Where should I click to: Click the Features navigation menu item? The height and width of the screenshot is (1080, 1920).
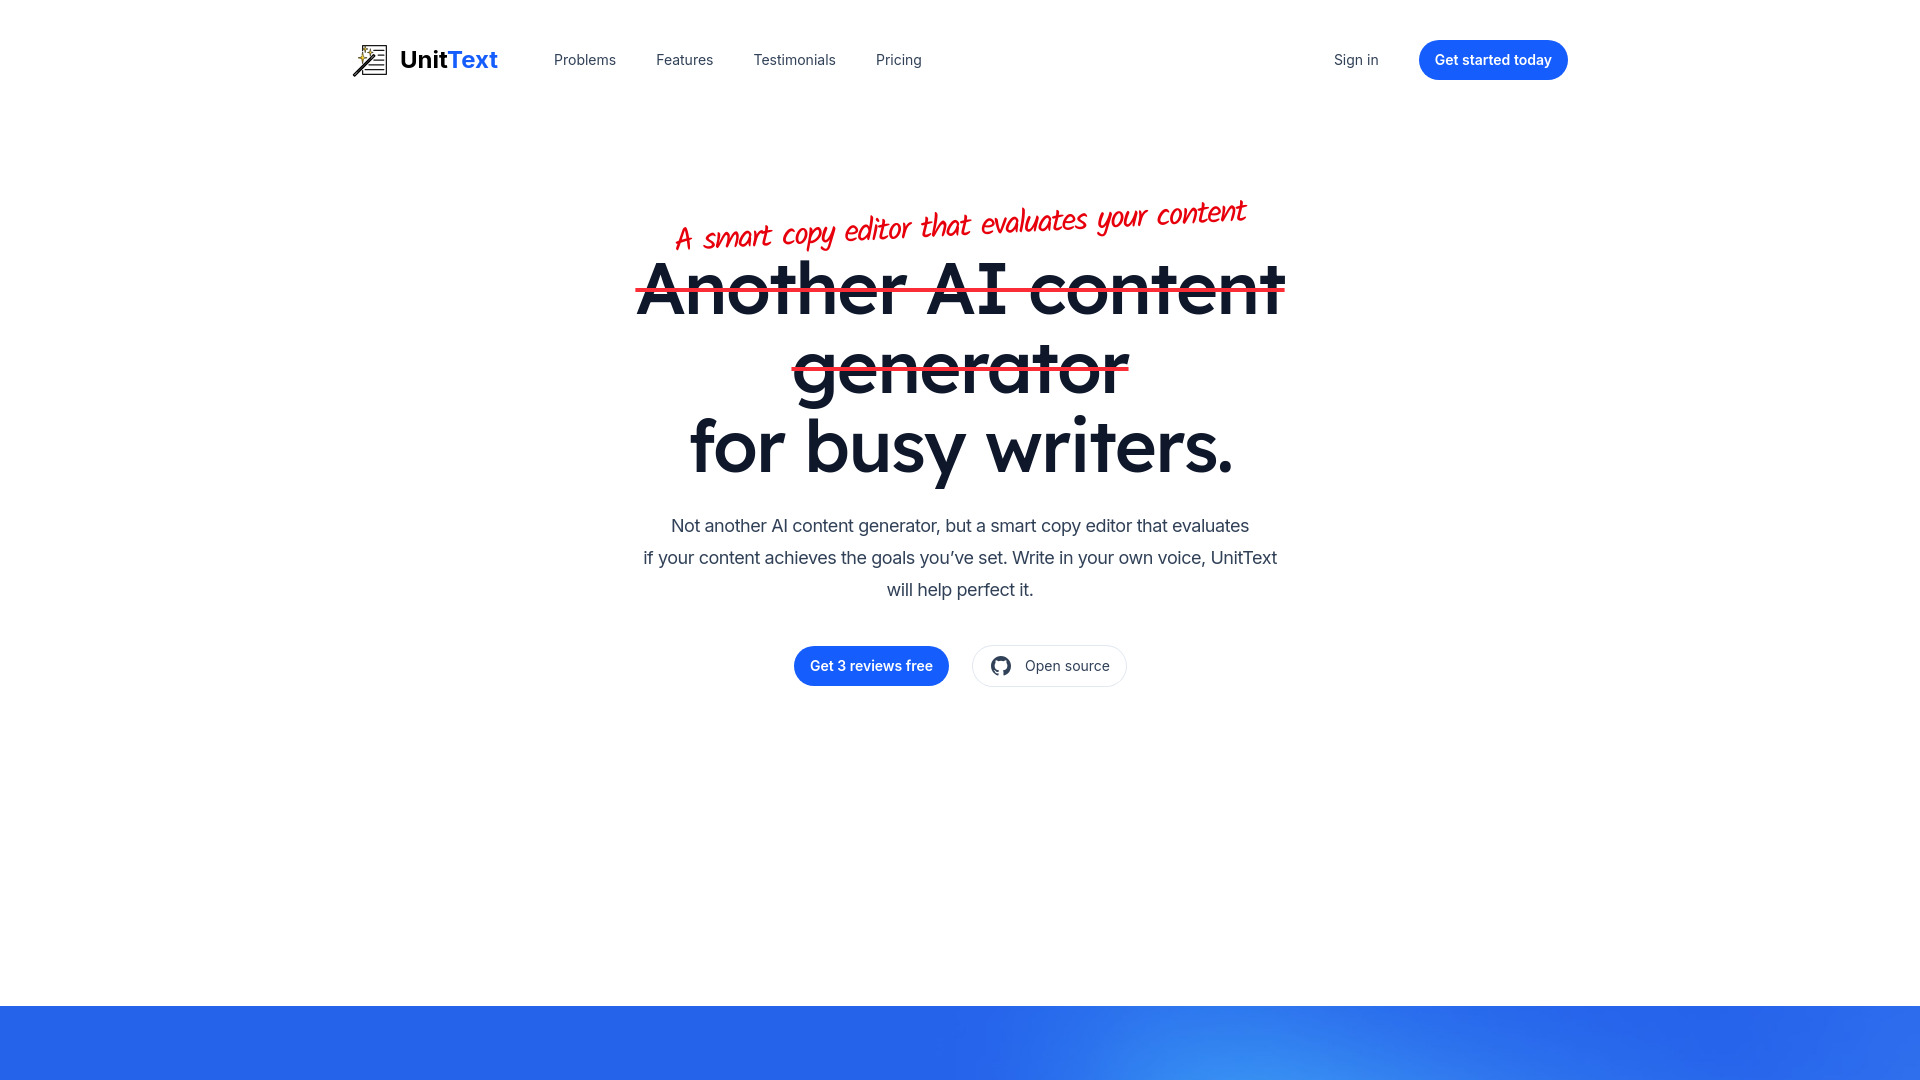point(684,59)
